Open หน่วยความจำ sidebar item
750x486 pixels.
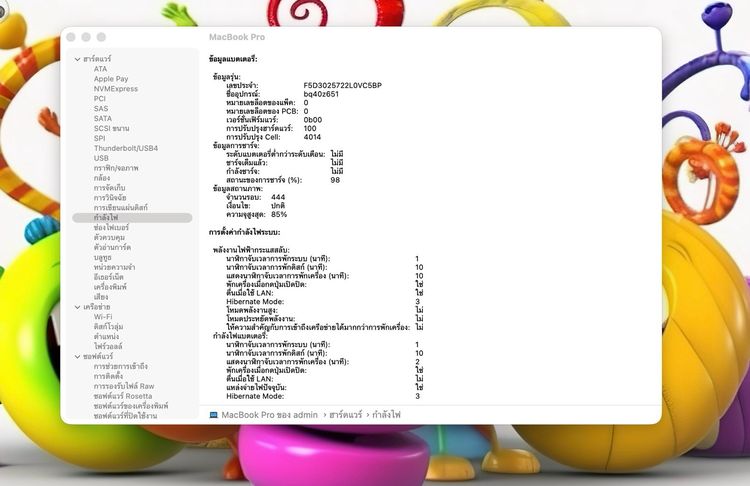pyautogui.click(x=114, y=267)
